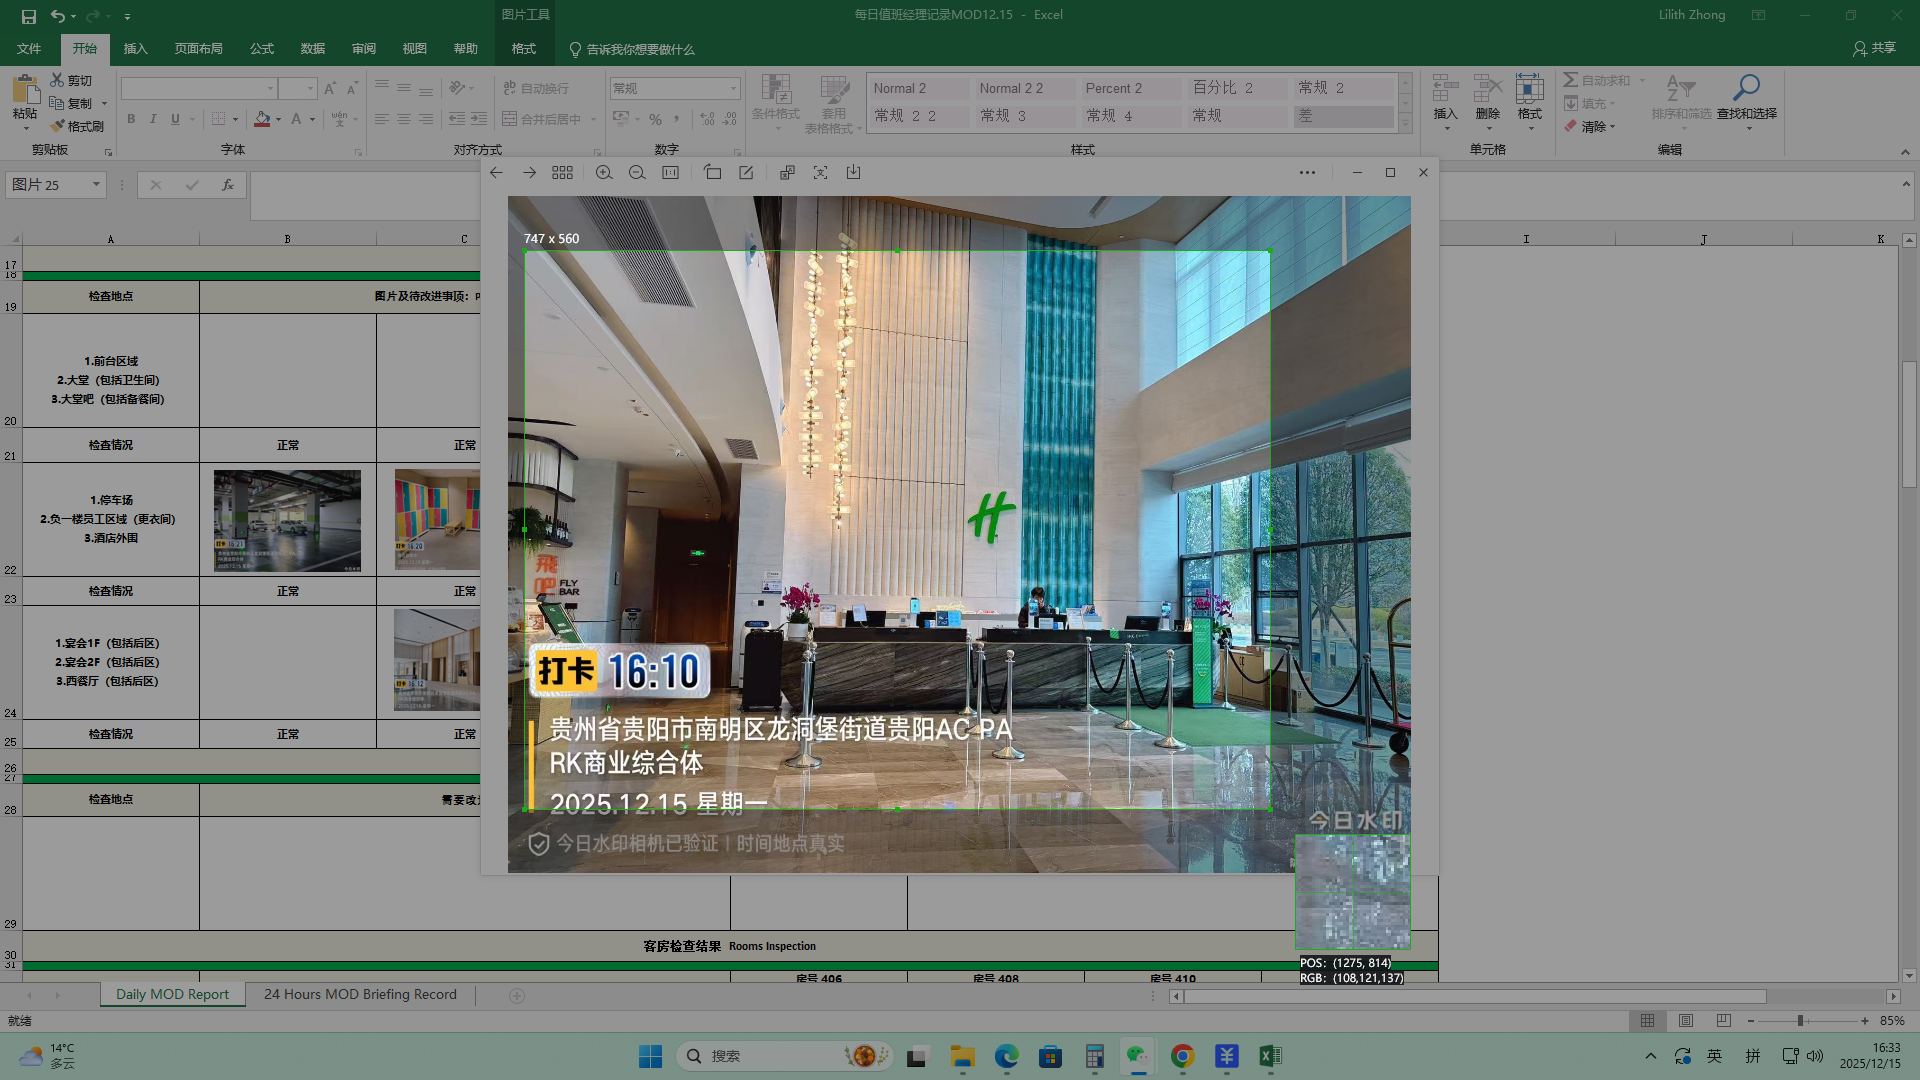Show image at 1:1 actual size
Screen dimensions: 1920x1080
point(670,173)
